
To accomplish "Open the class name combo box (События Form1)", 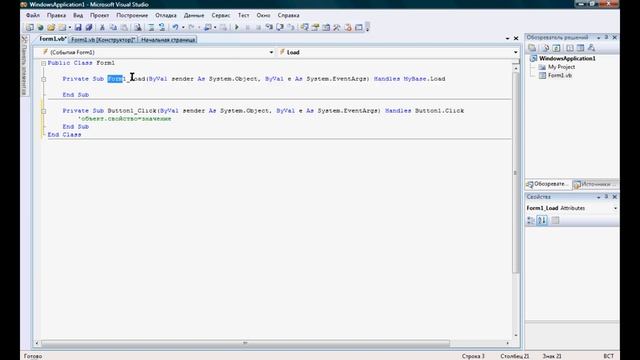I will 158,52.
